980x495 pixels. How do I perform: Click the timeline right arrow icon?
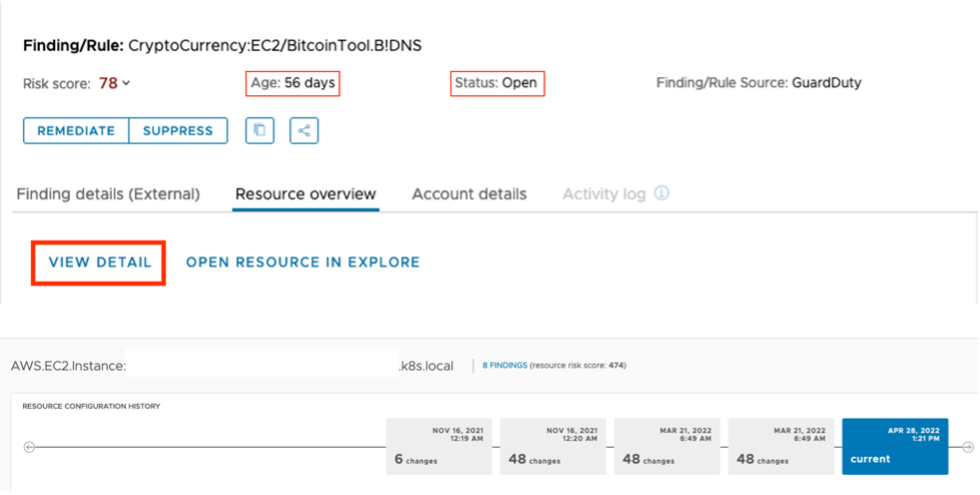(967, 447)
